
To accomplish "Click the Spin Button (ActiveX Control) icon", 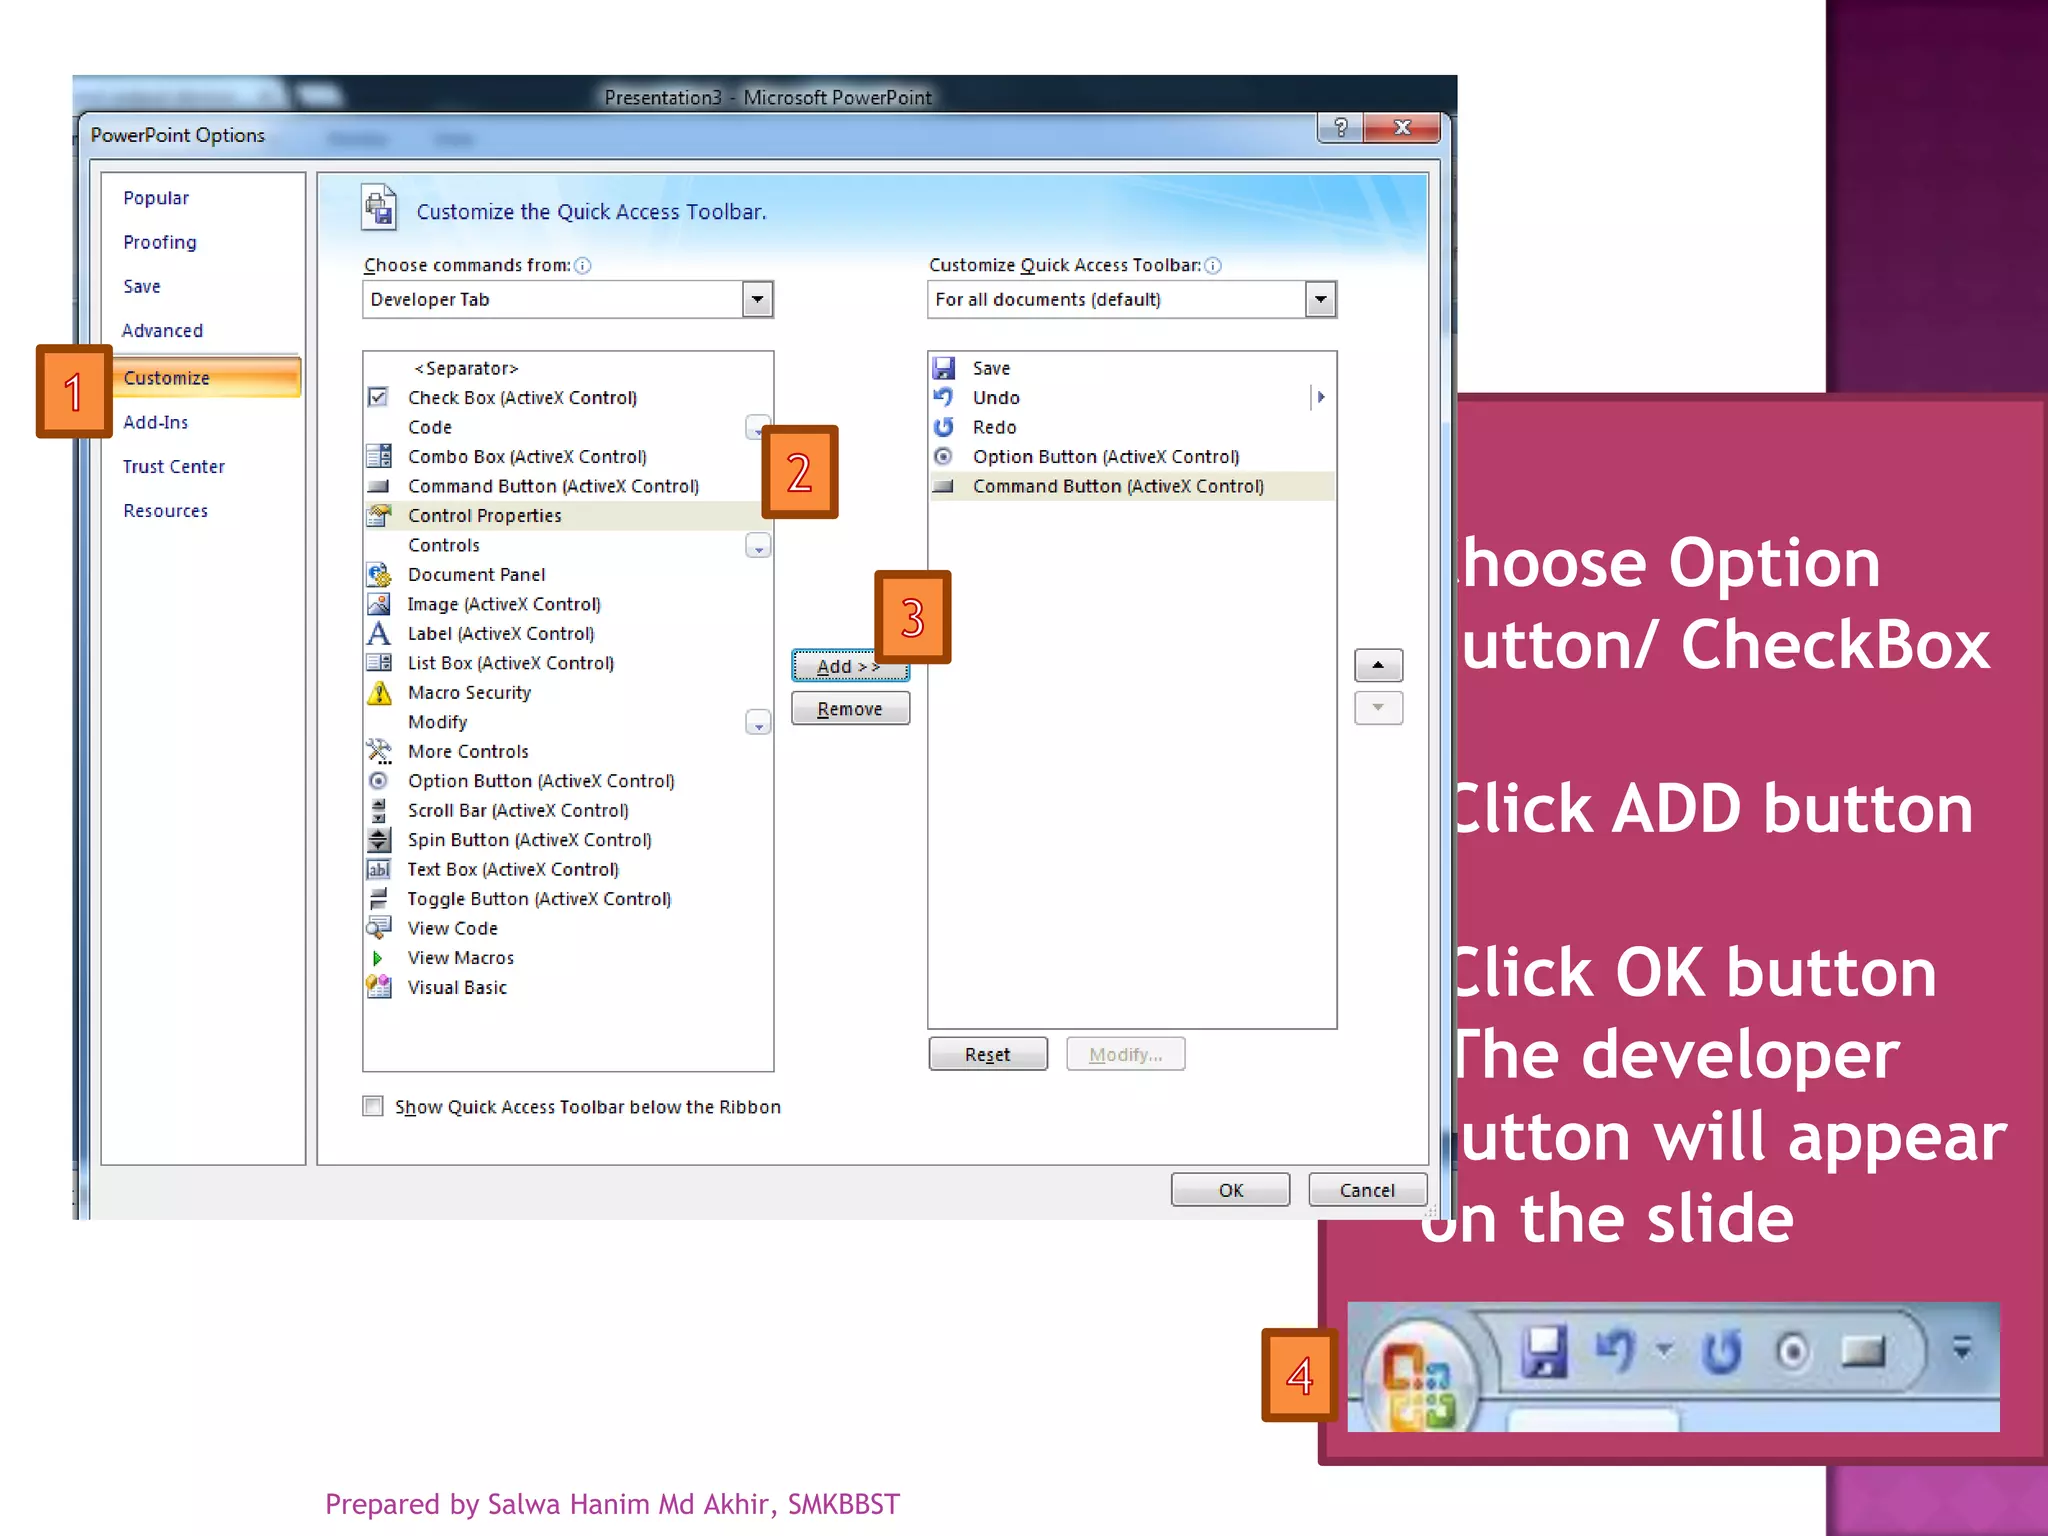I will click(378, 840).
